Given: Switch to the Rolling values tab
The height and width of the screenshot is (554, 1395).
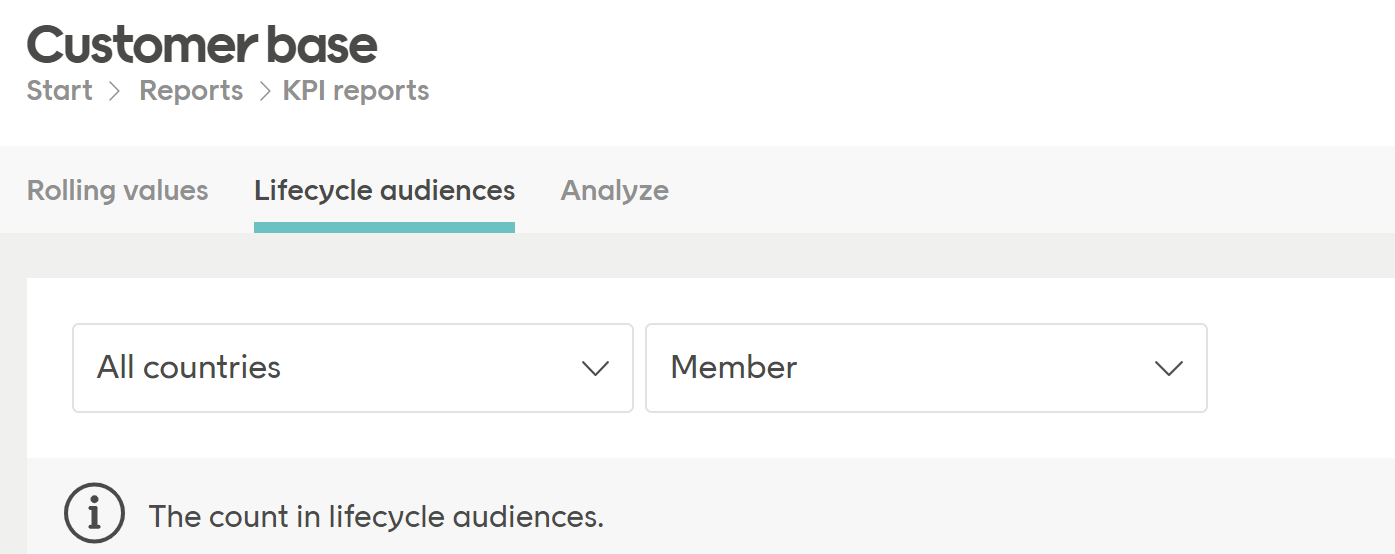Looking at the screenshot, I should 117,190.
